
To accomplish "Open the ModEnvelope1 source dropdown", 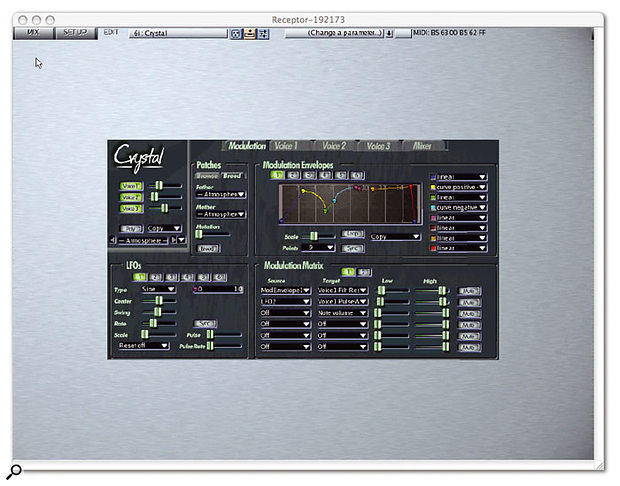I will pyautogui.click(x=285, y=290).
